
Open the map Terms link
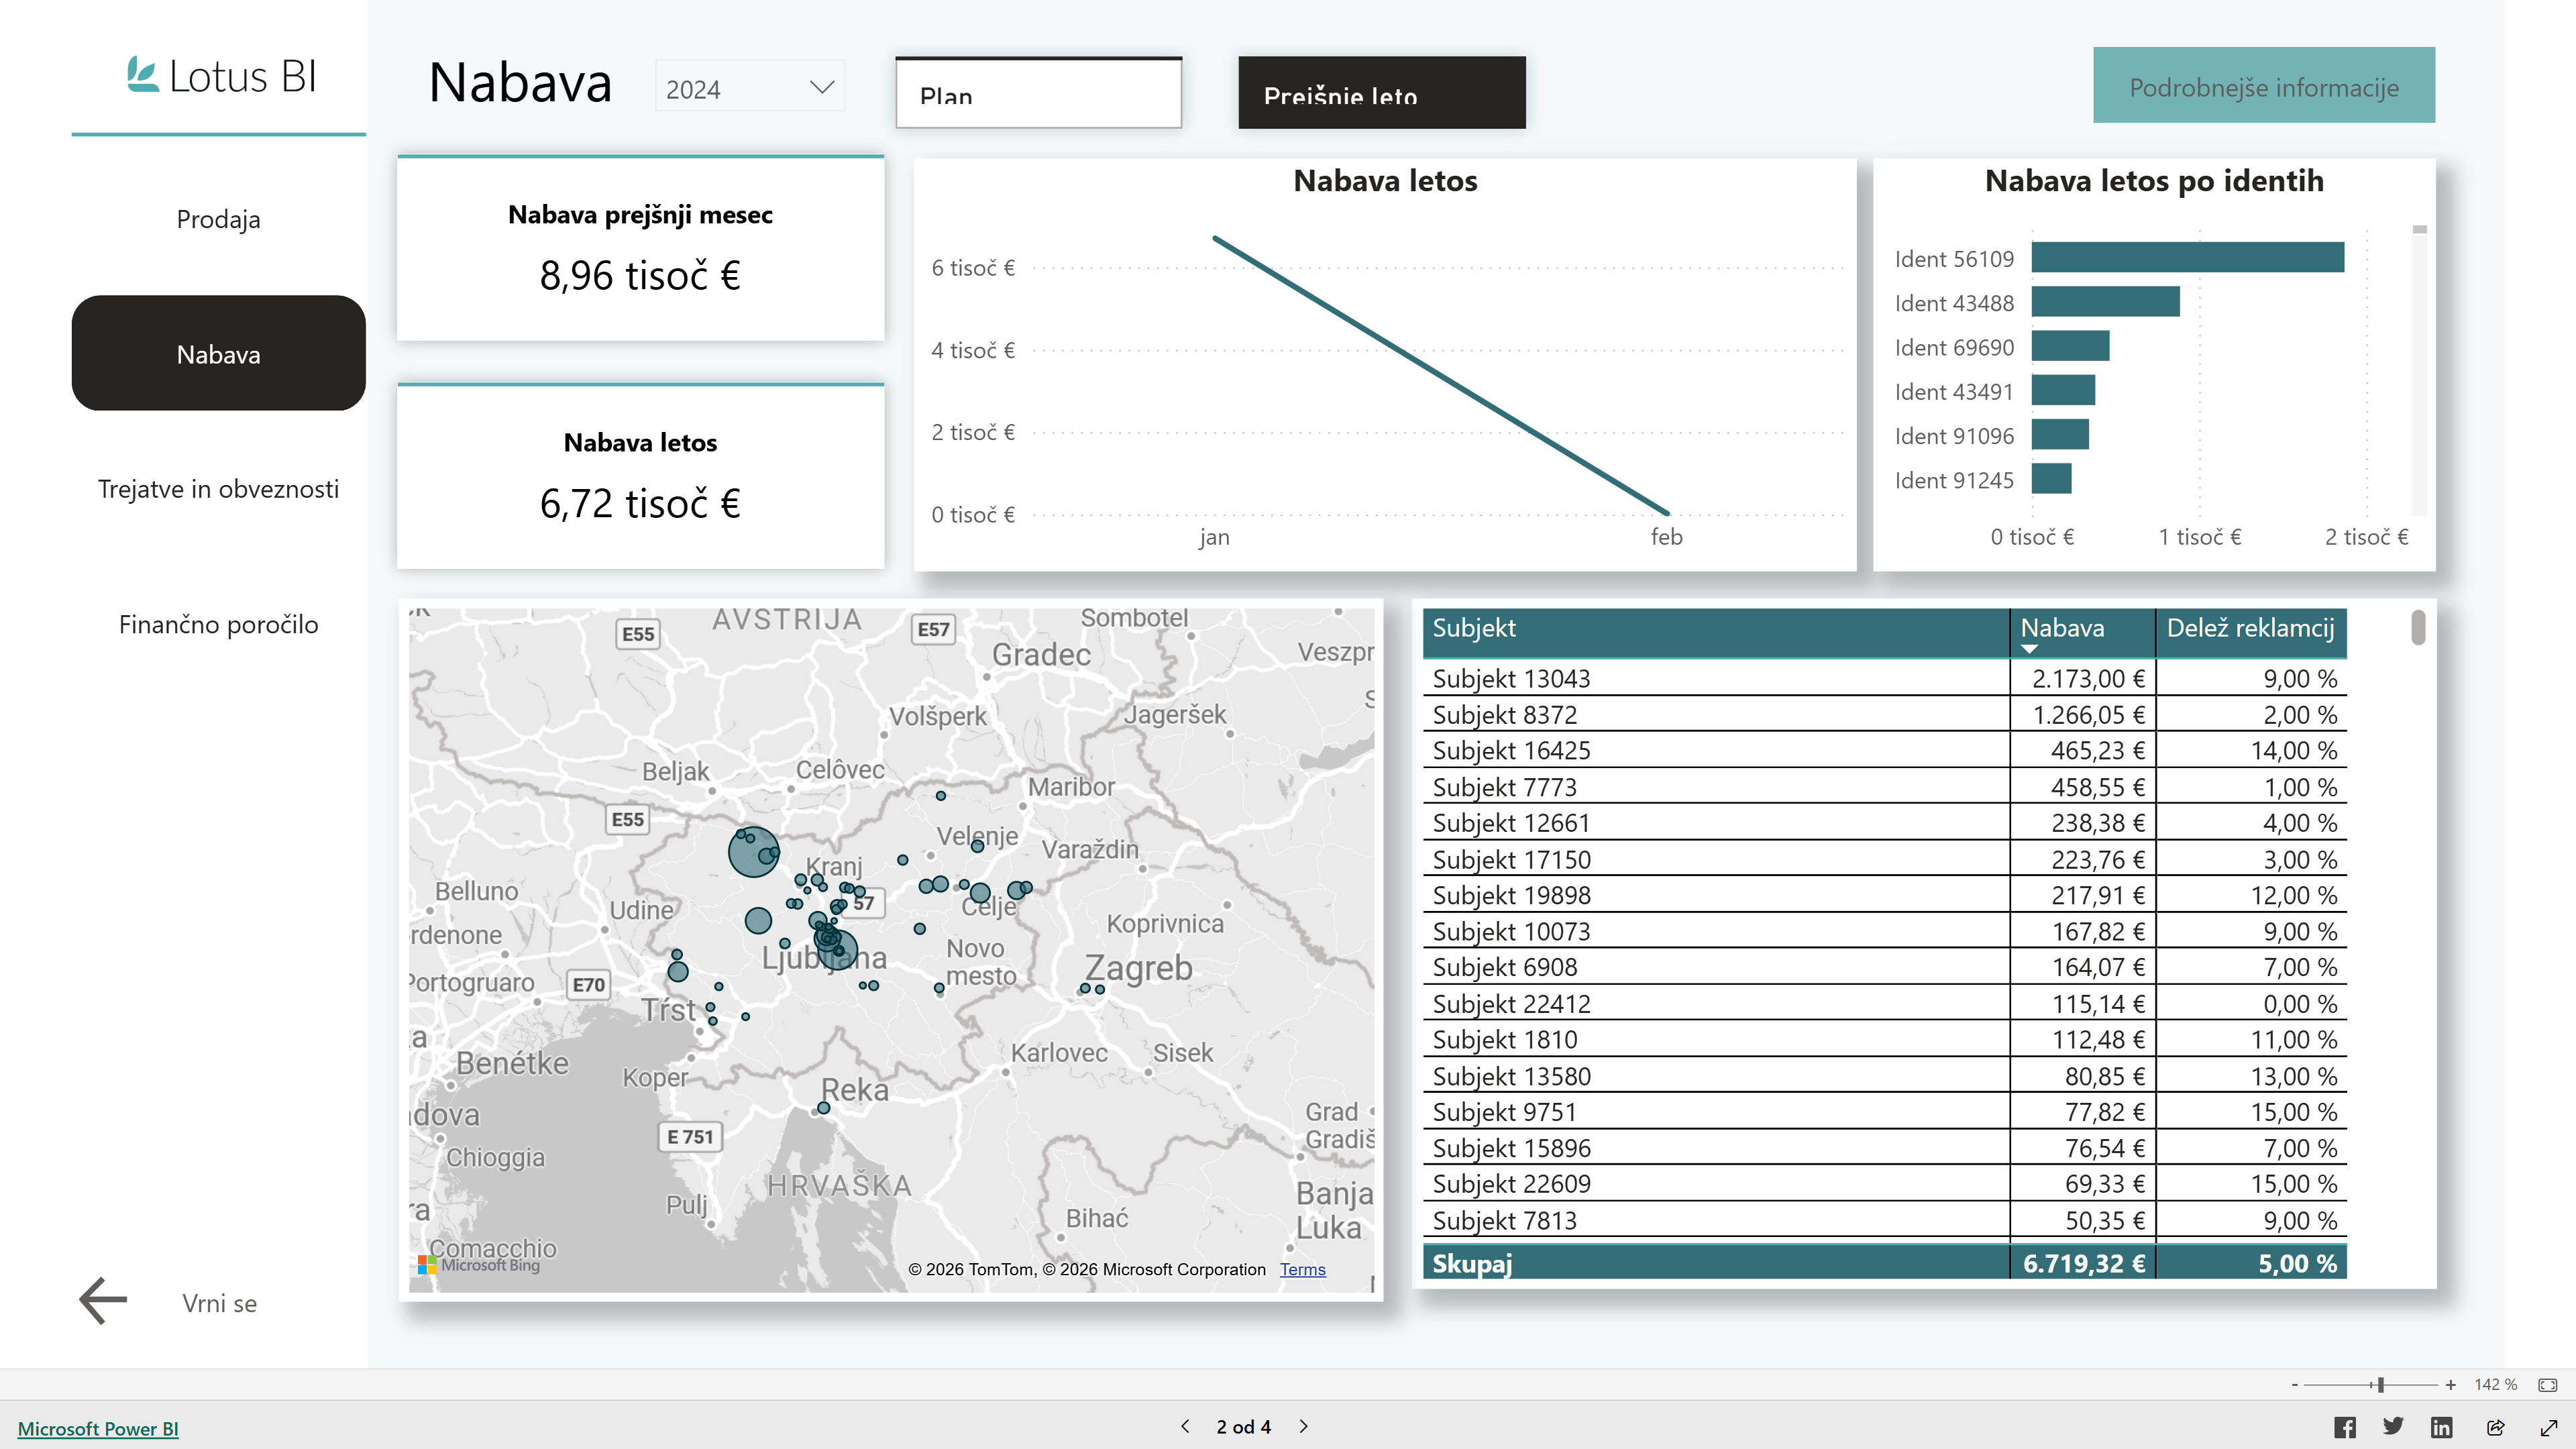(x=1302, y=1269)
